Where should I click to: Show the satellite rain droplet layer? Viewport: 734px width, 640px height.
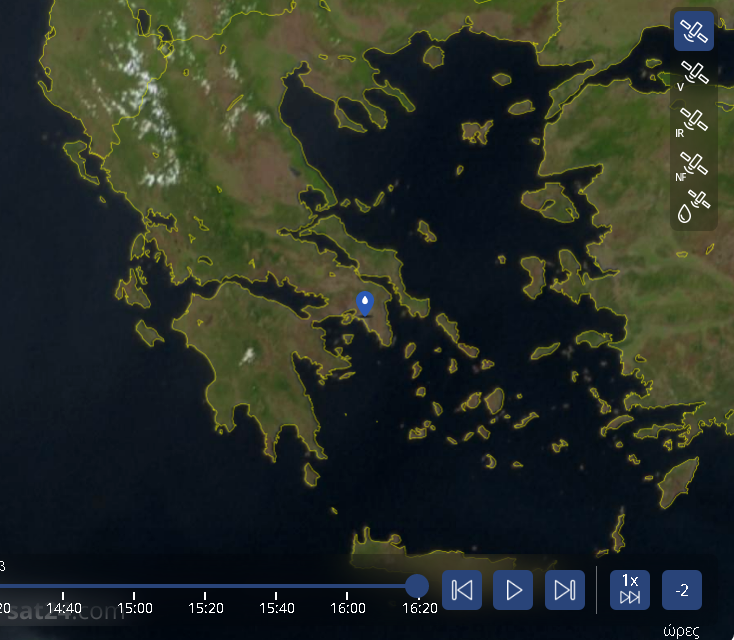[693, 208]
